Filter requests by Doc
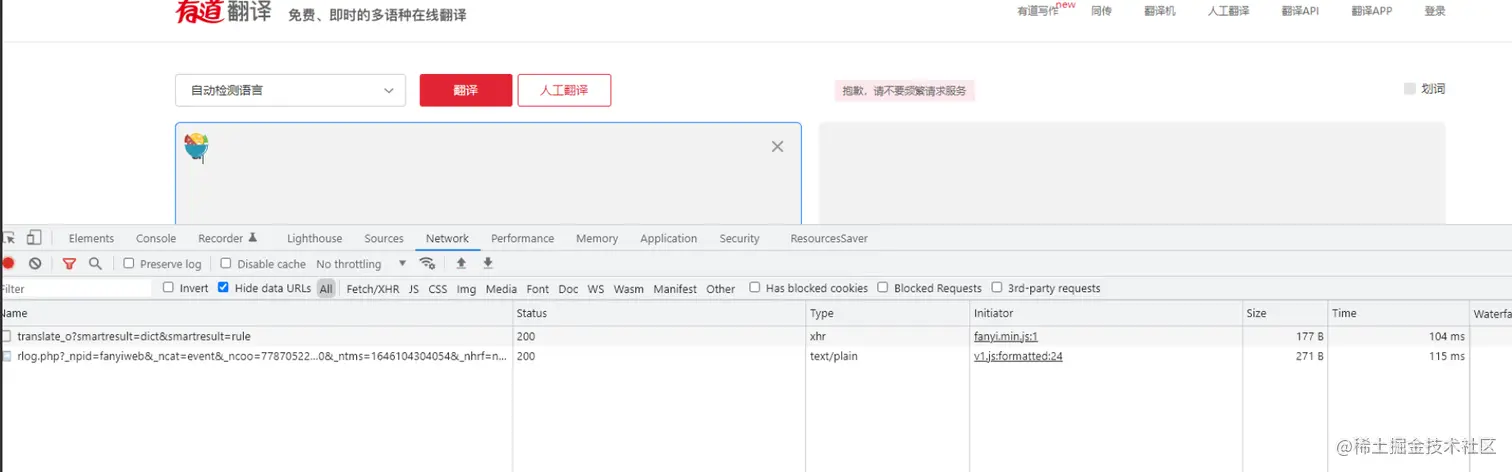Viewport: 1512px width, 472px height. point(568,289)
